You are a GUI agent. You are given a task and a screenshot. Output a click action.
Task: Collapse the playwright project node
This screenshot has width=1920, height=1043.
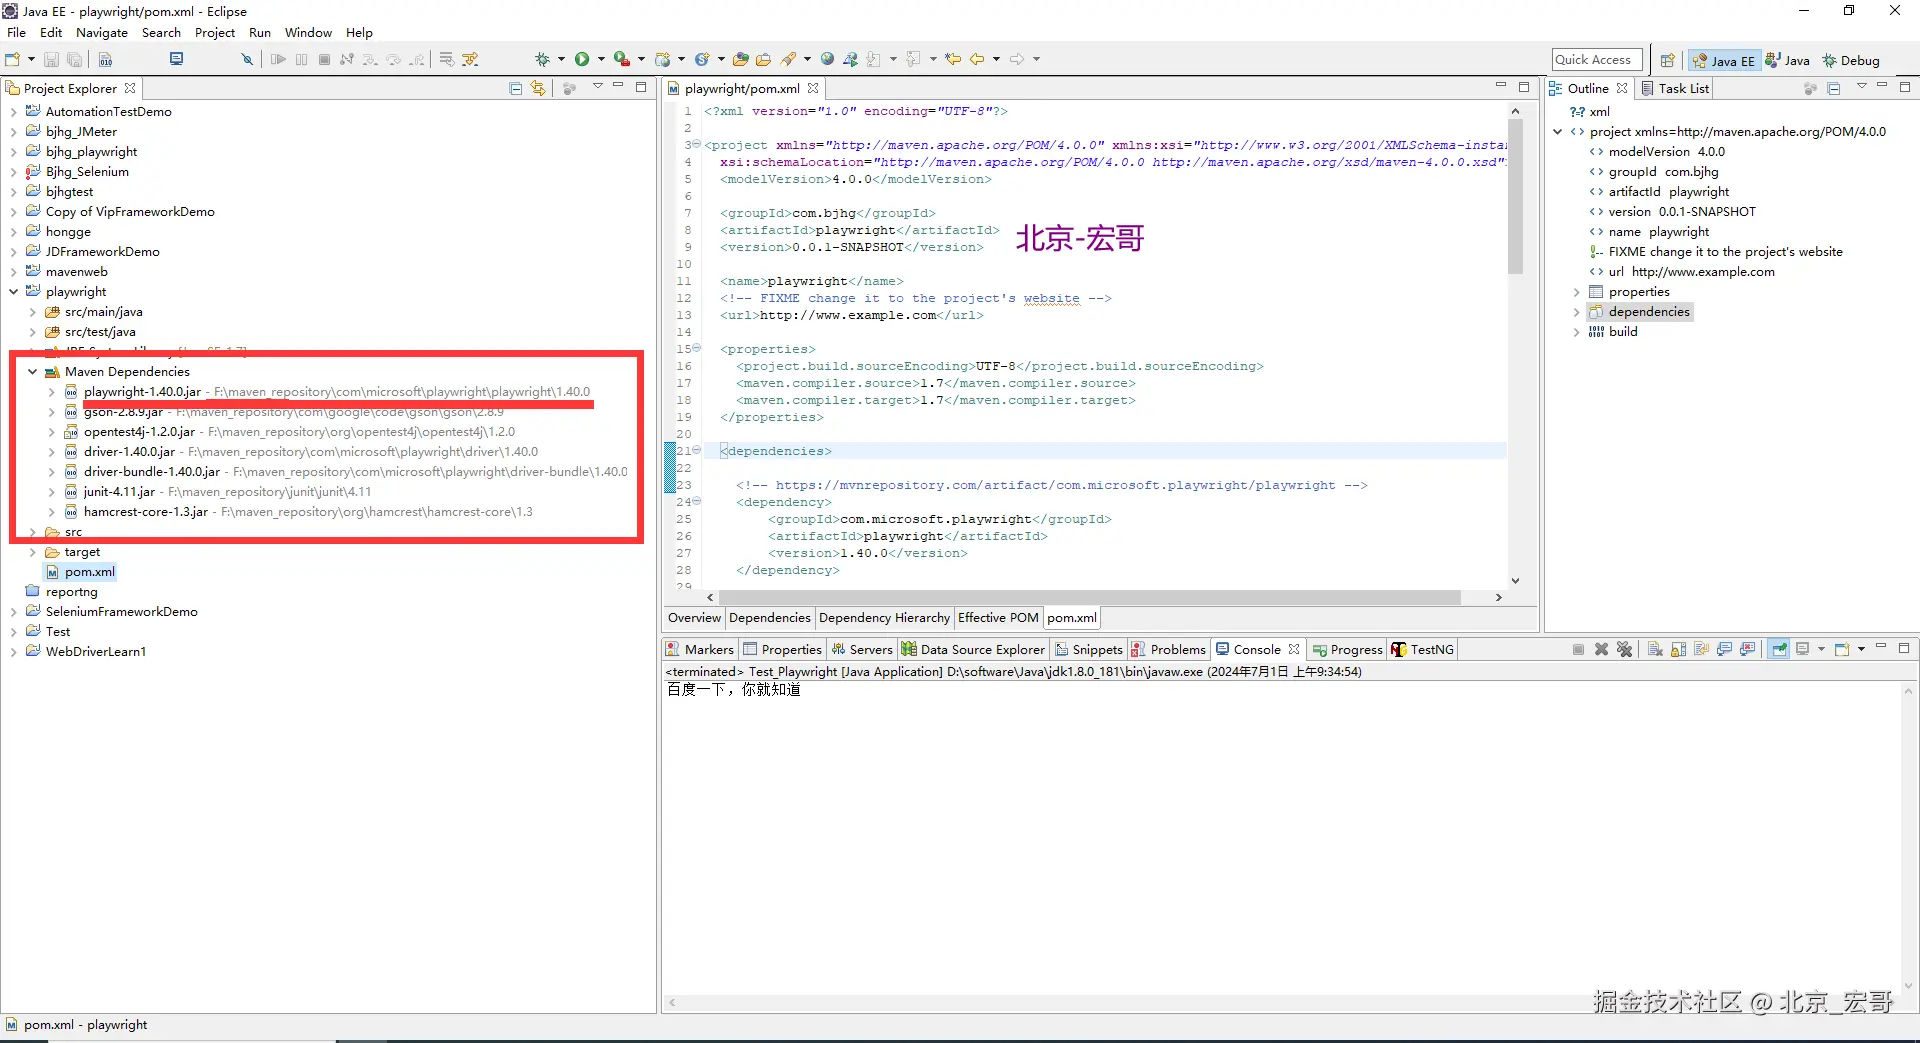tap(13, 292)
